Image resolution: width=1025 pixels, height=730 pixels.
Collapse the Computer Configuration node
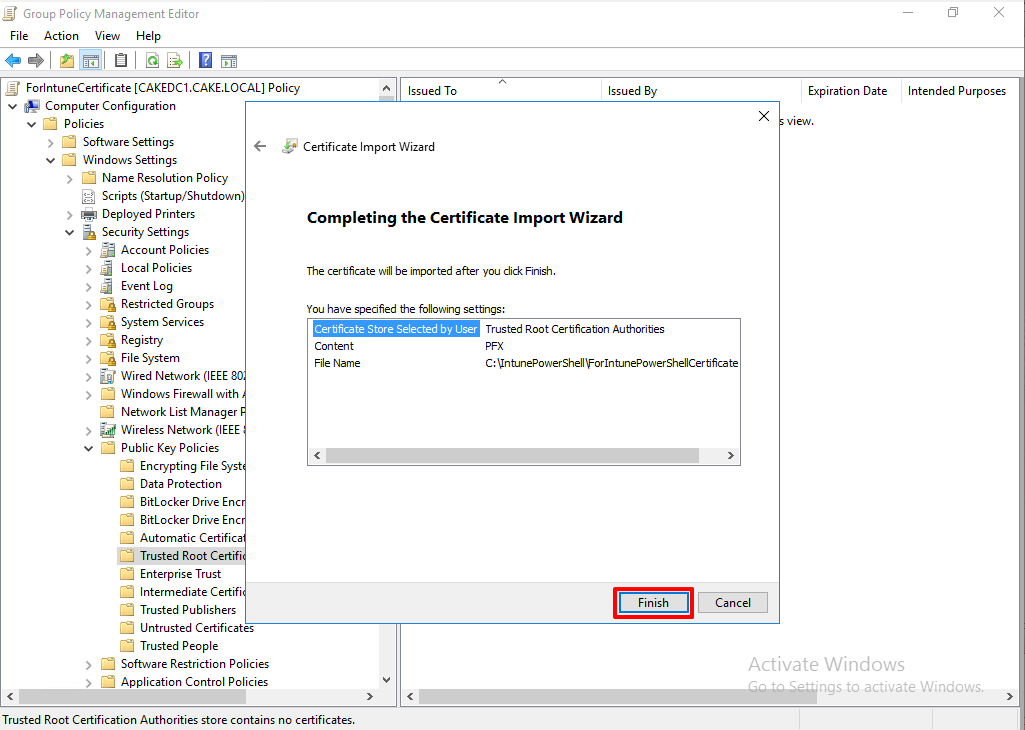(12, 106)
